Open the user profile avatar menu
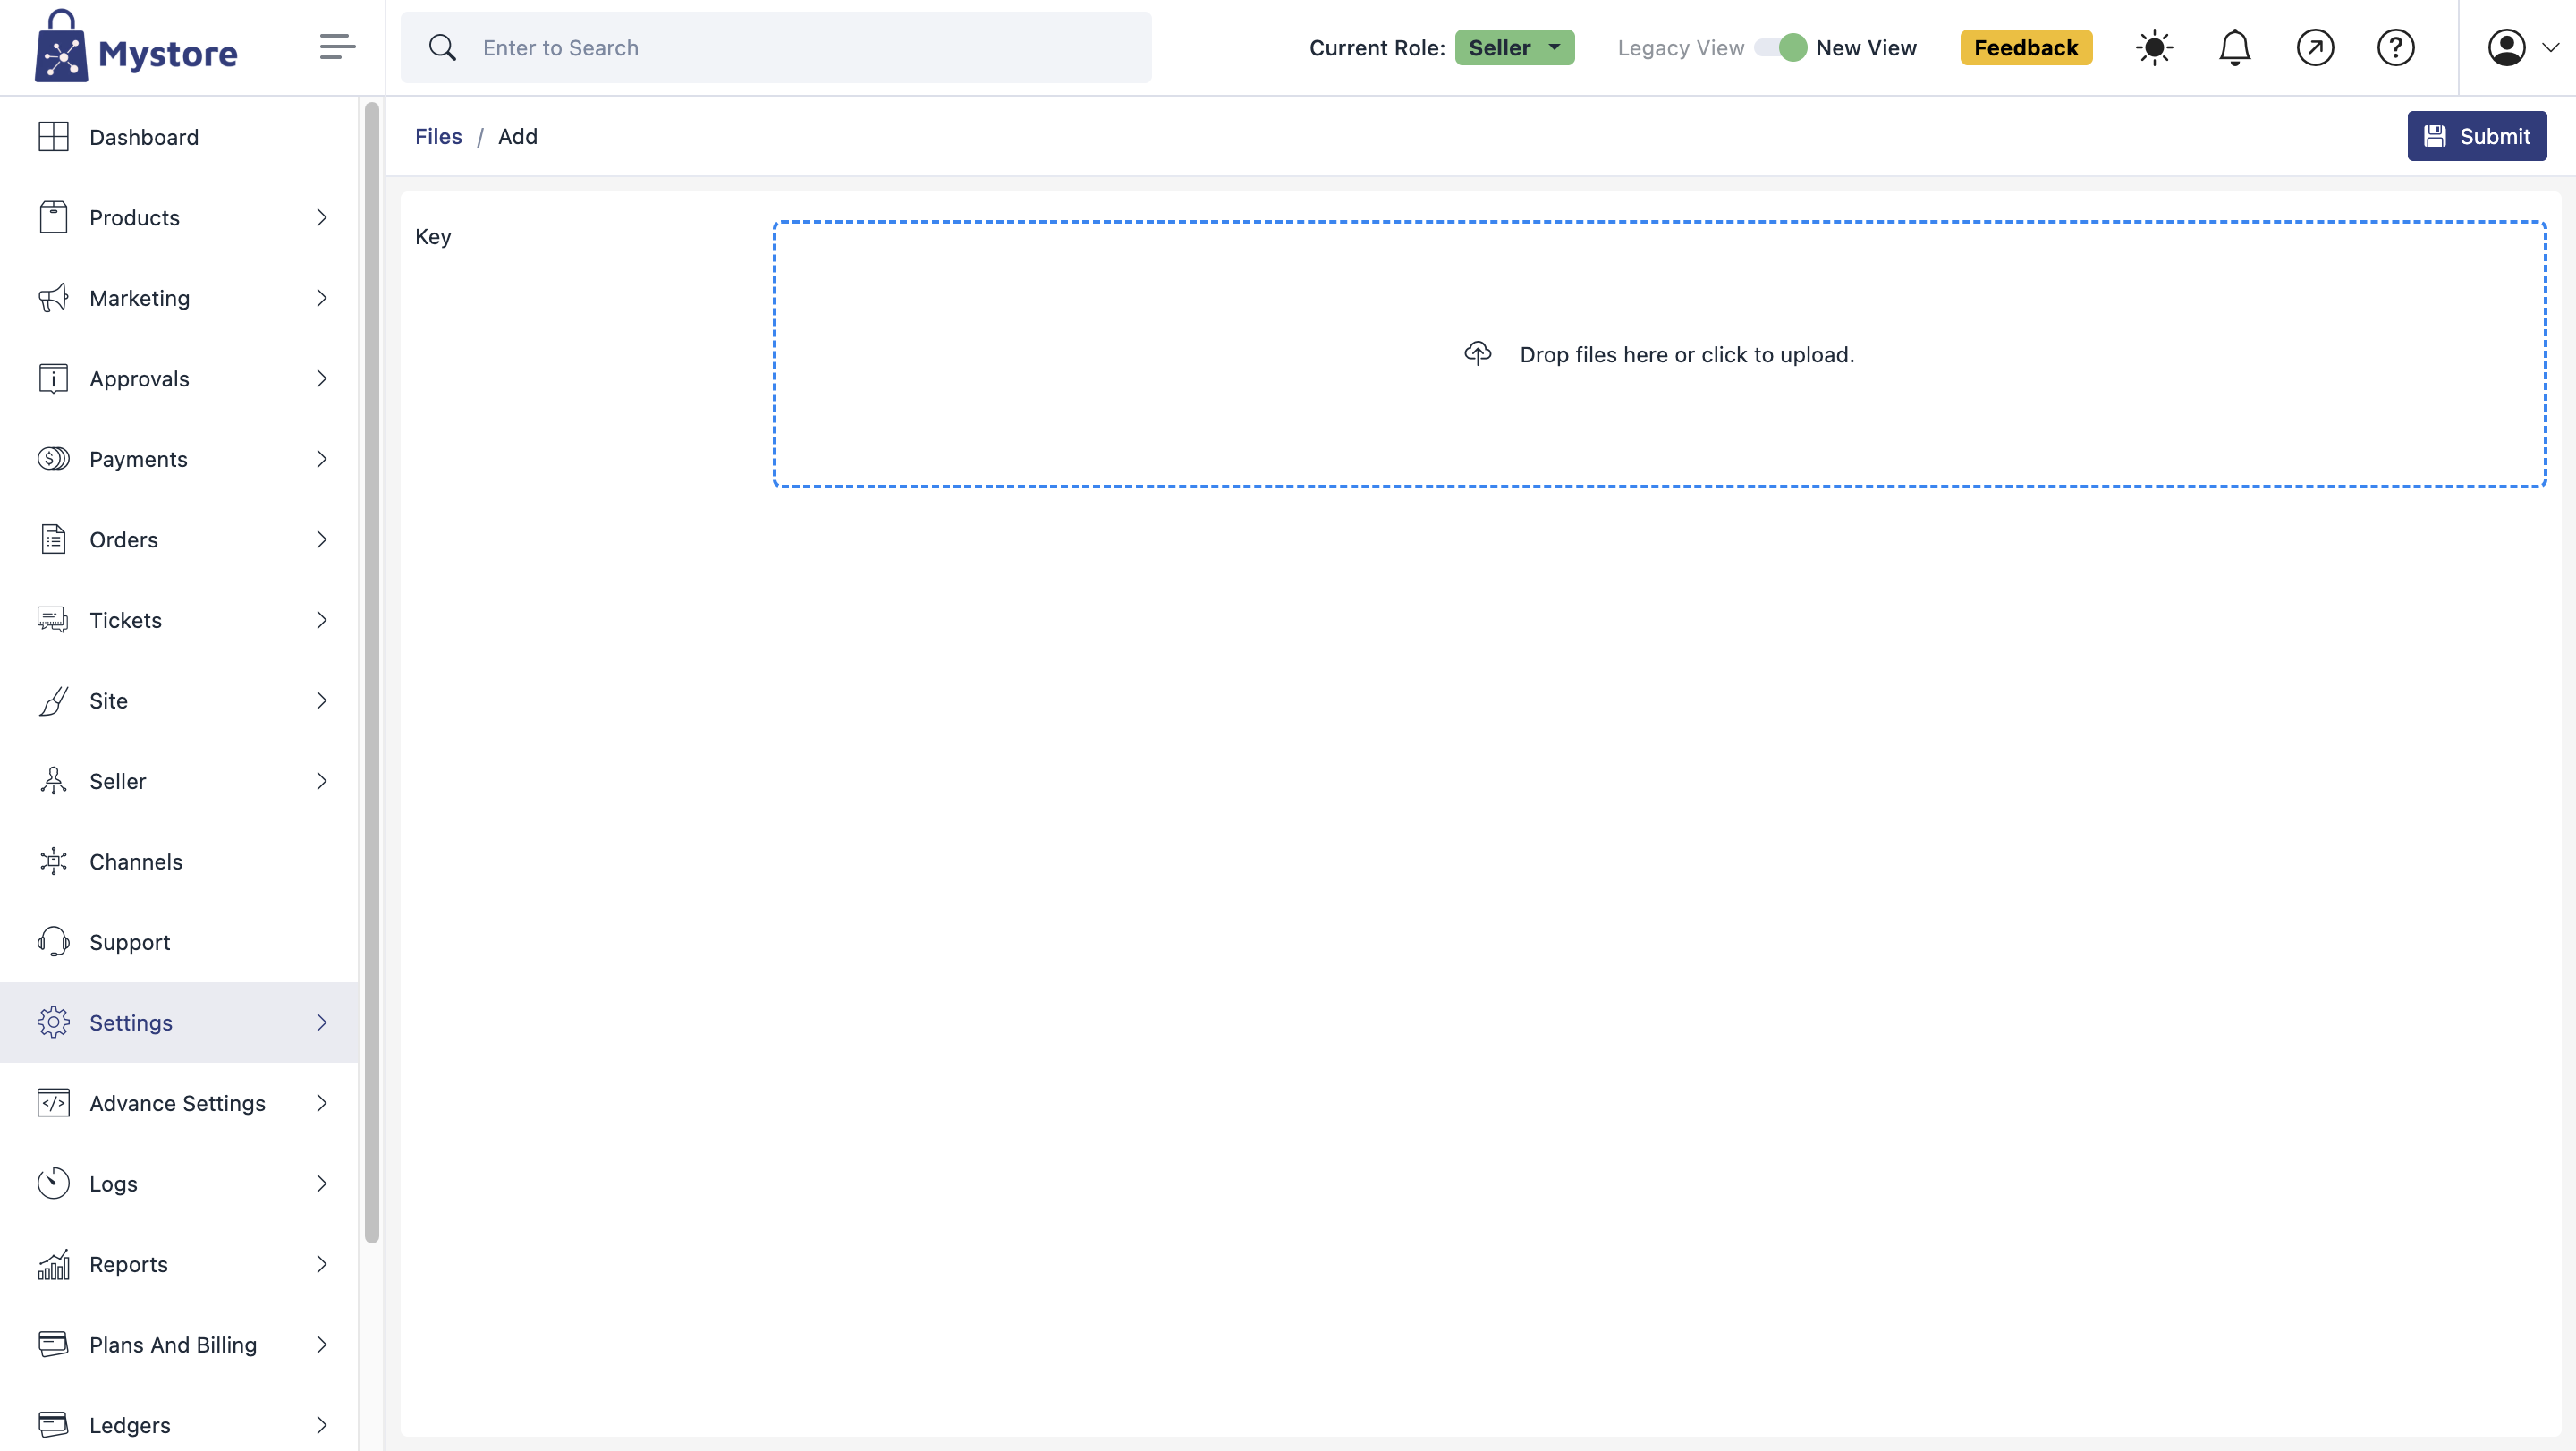 2506,47
